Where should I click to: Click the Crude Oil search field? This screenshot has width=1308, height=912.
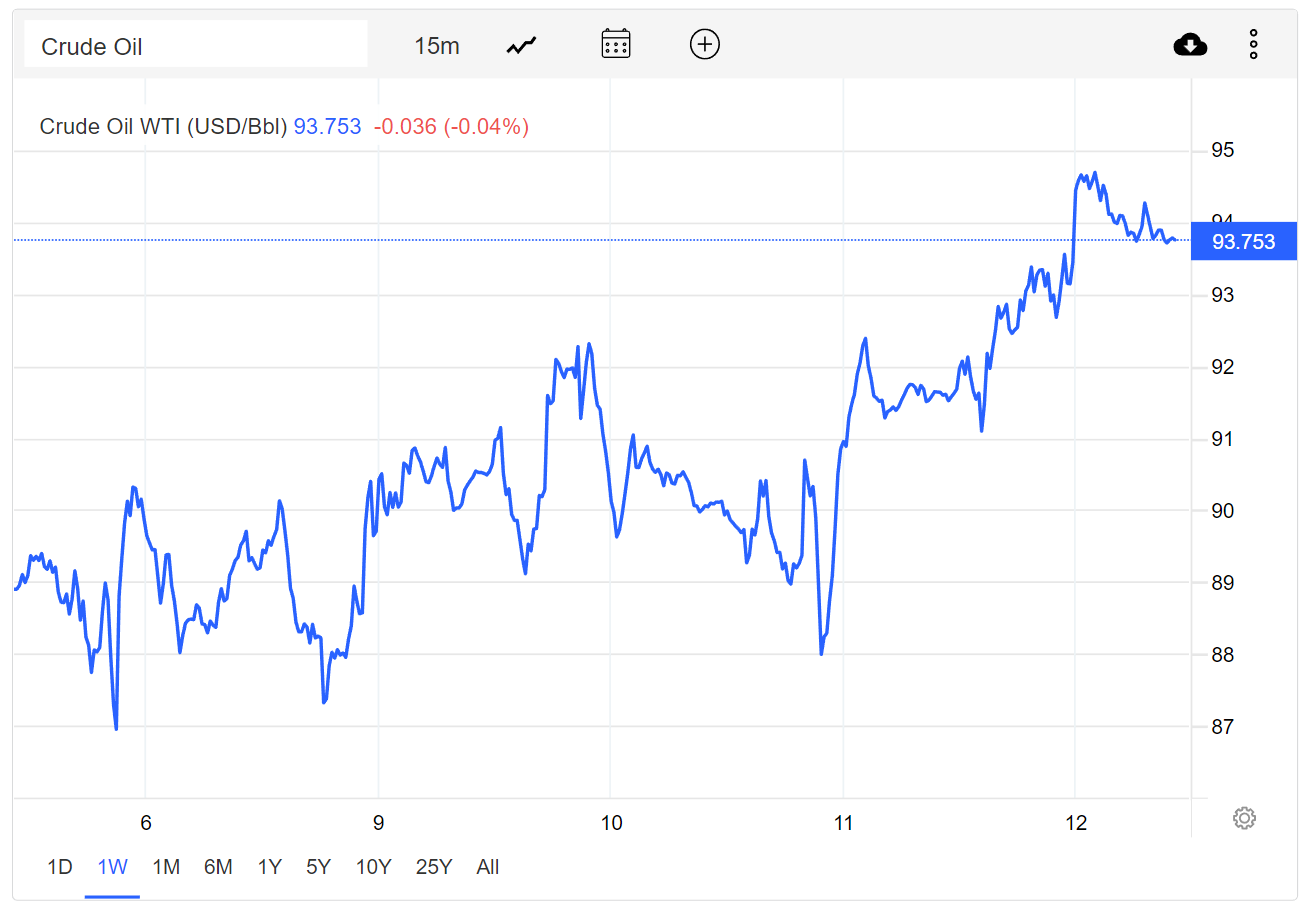(x=196, y=46)
